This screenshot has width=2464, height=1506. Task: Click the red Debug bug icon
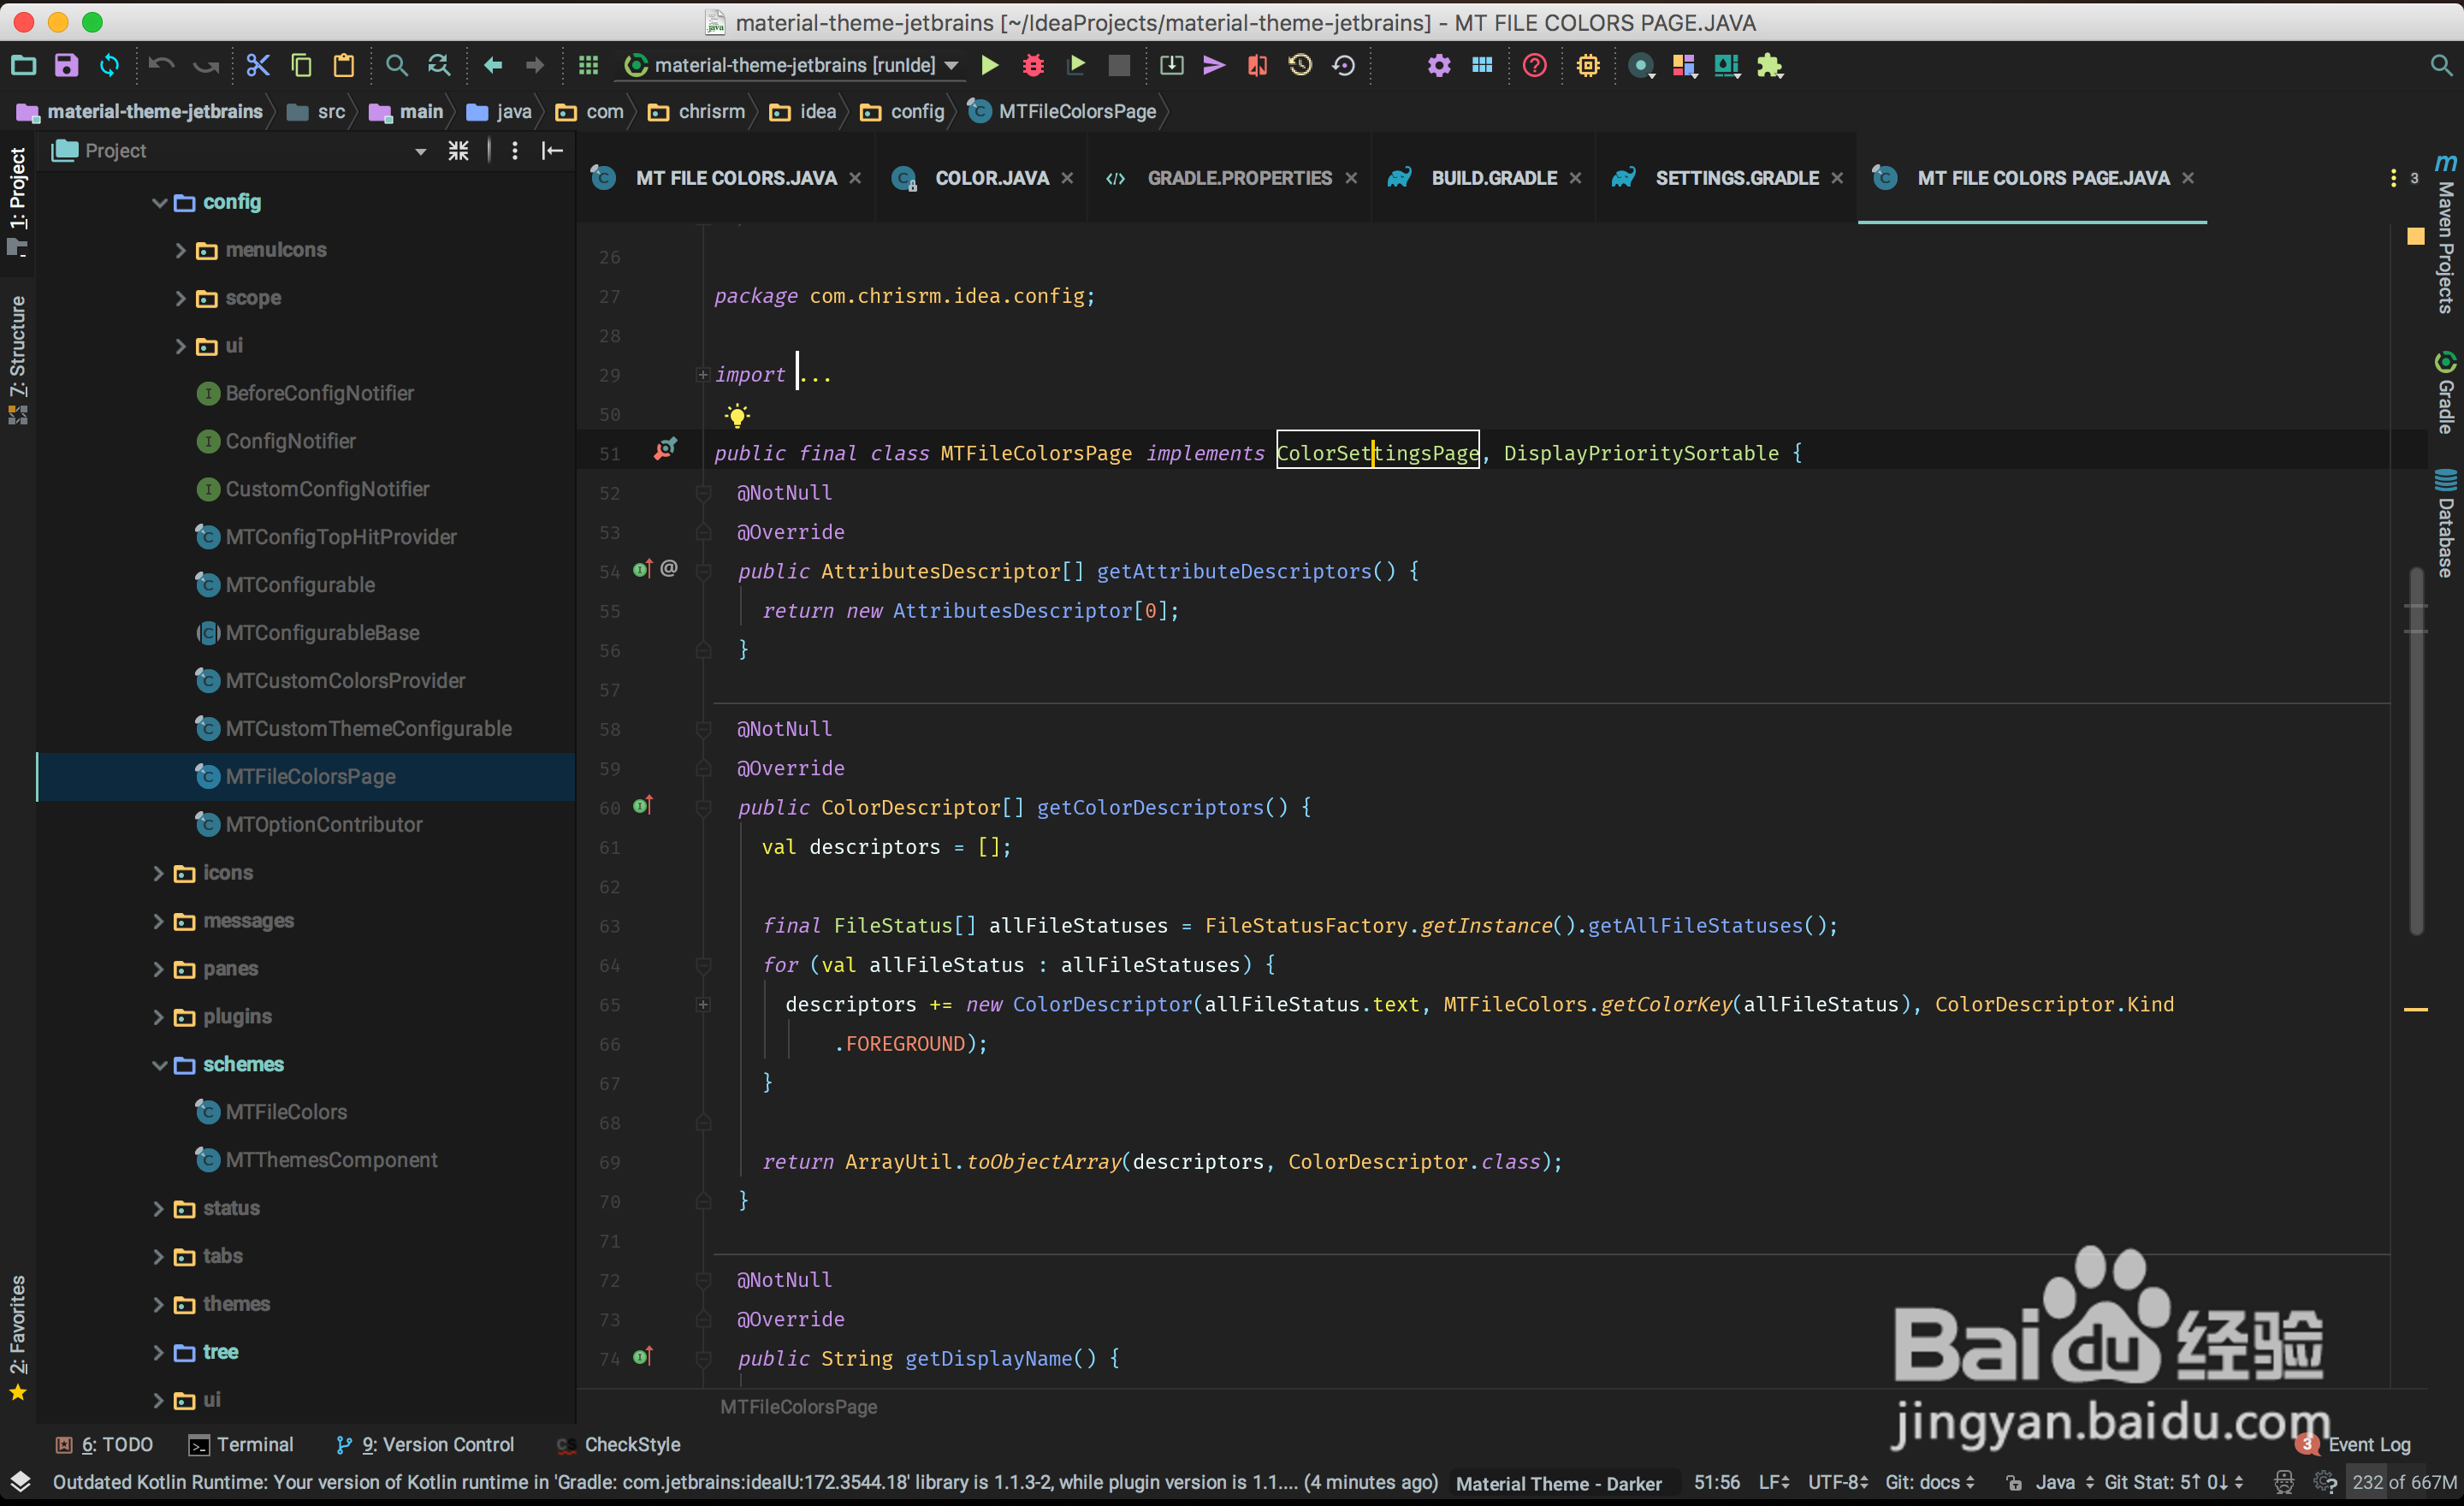(1033, 66)
